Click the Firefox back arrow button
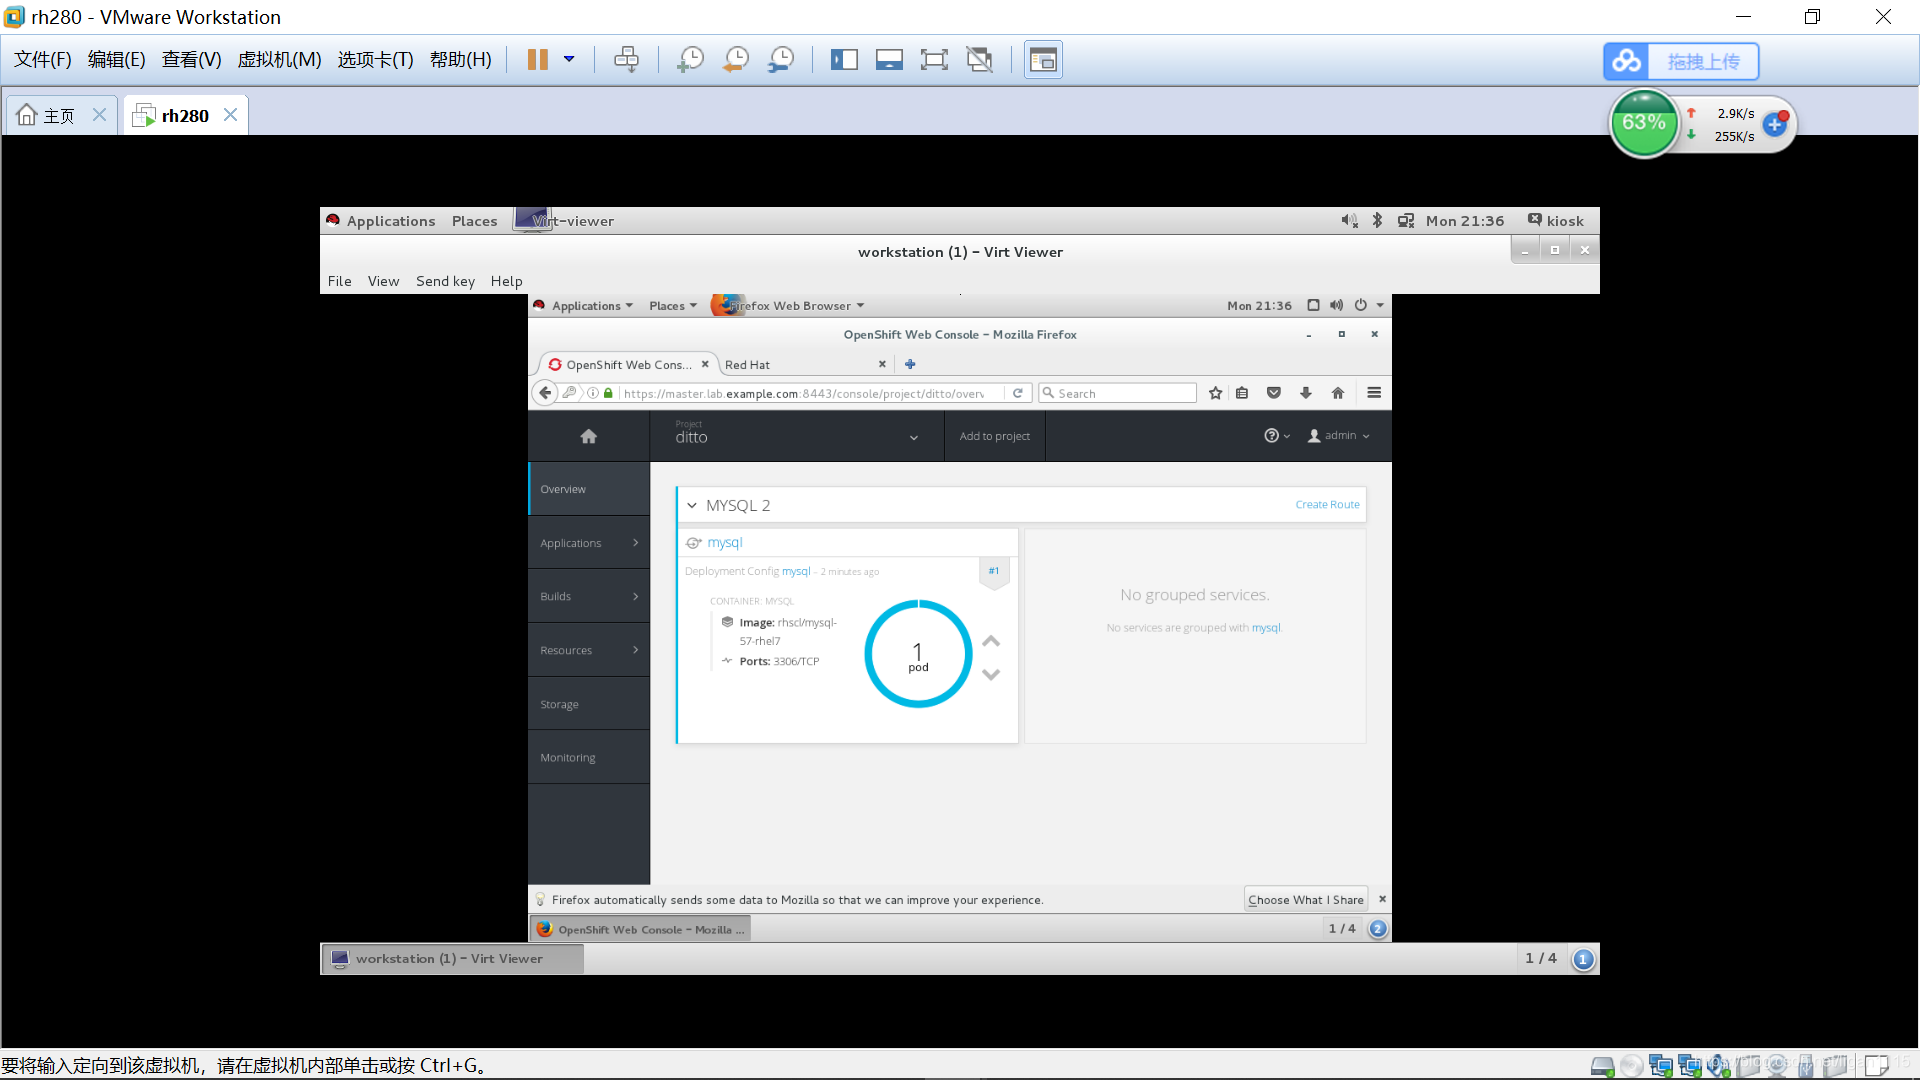Image resolution: width=1920 pixels, height=1080 pixels. (545, 393)
